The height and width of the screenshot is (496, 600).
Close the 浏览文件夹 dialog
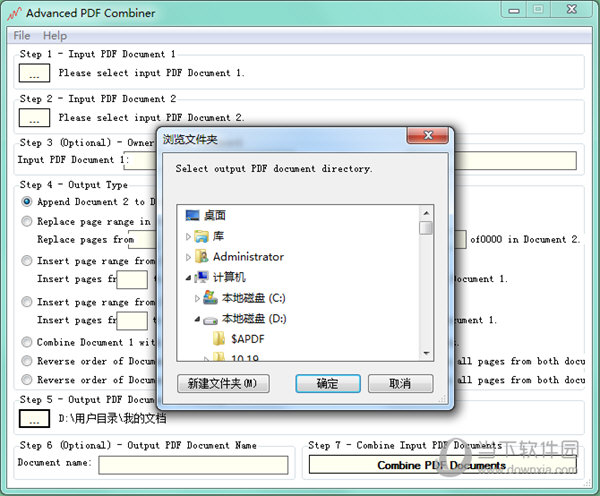coord(428,135)
